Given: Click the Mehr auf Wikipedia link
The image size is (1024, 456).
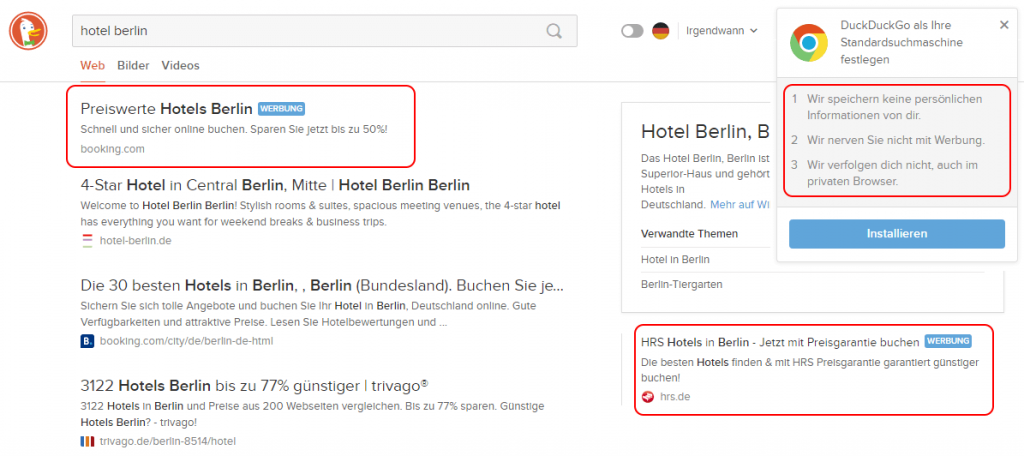Looking at the screenshot, I should coord(740,204).
